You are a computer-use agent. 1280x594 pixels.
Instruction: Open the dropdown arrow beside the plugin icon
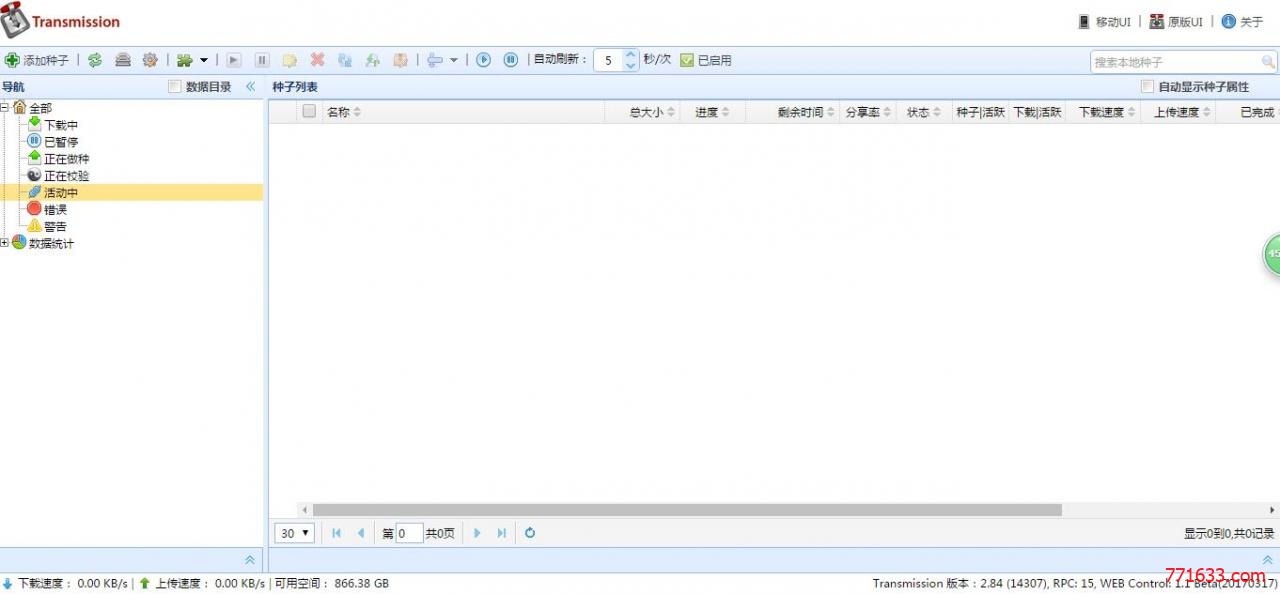pos(204,60)
